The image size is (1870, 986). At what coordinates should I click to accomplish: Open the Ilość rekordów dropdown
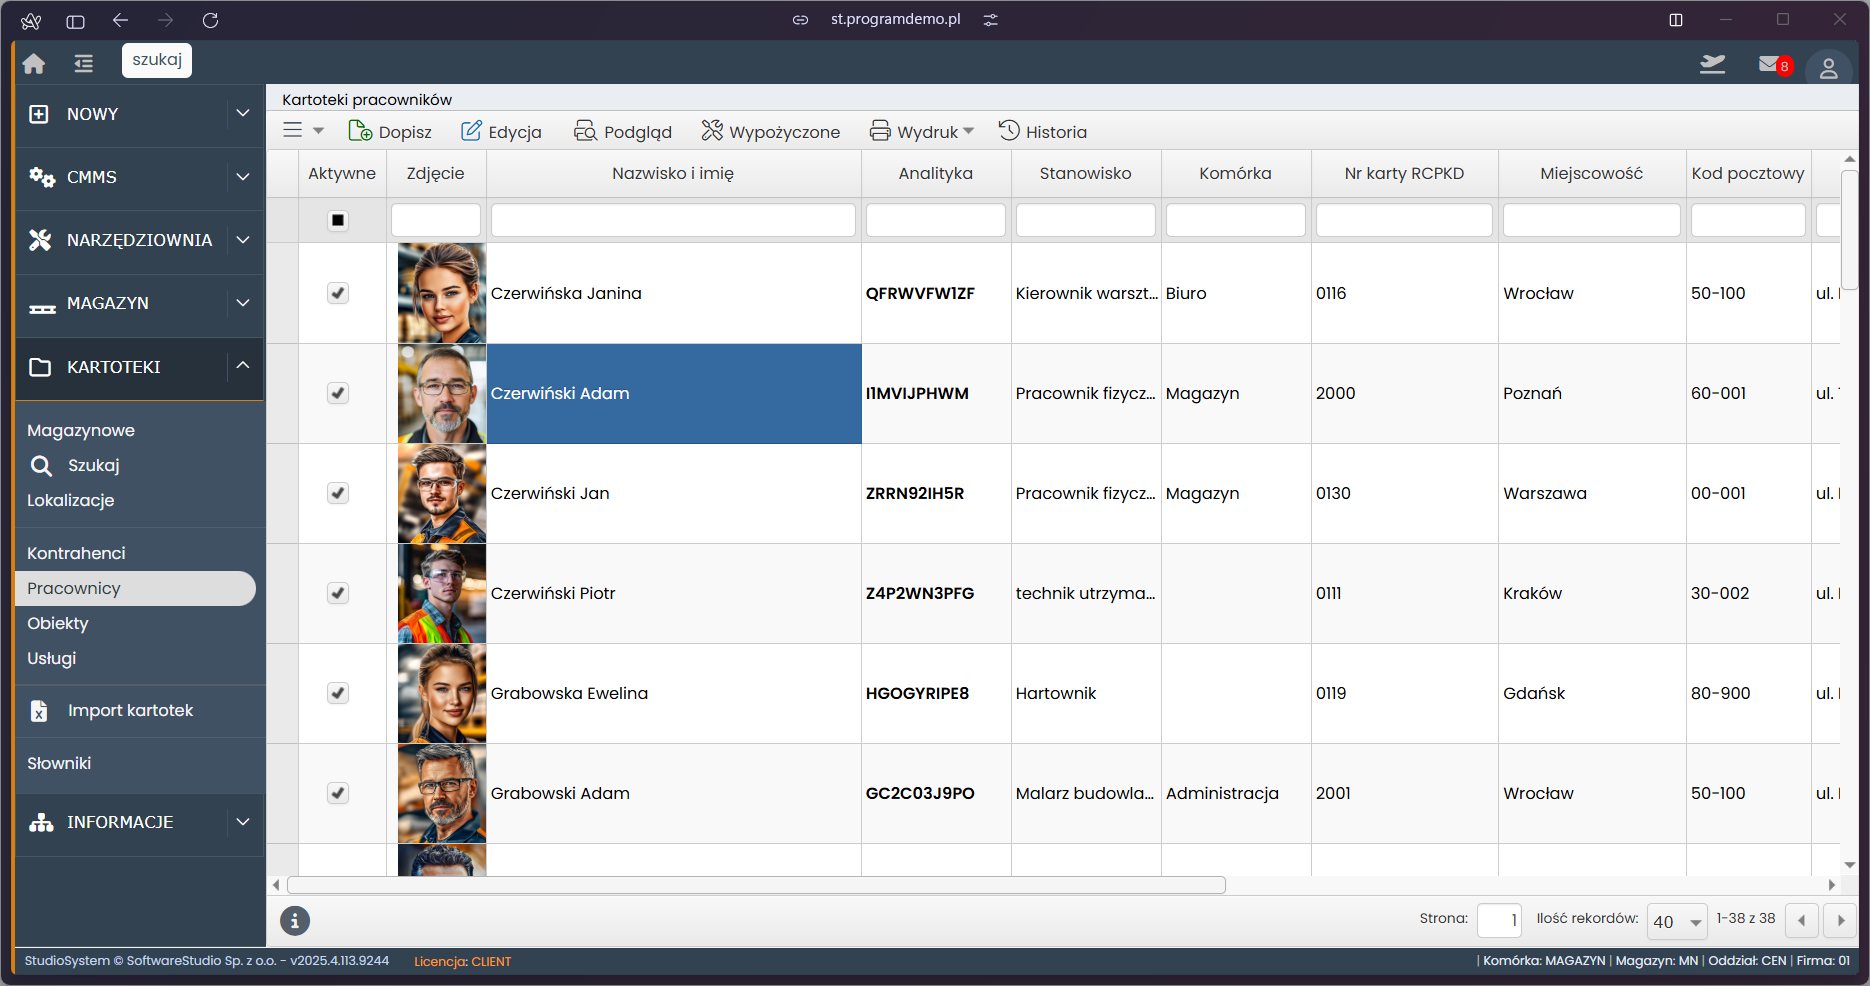point(1677,921)
